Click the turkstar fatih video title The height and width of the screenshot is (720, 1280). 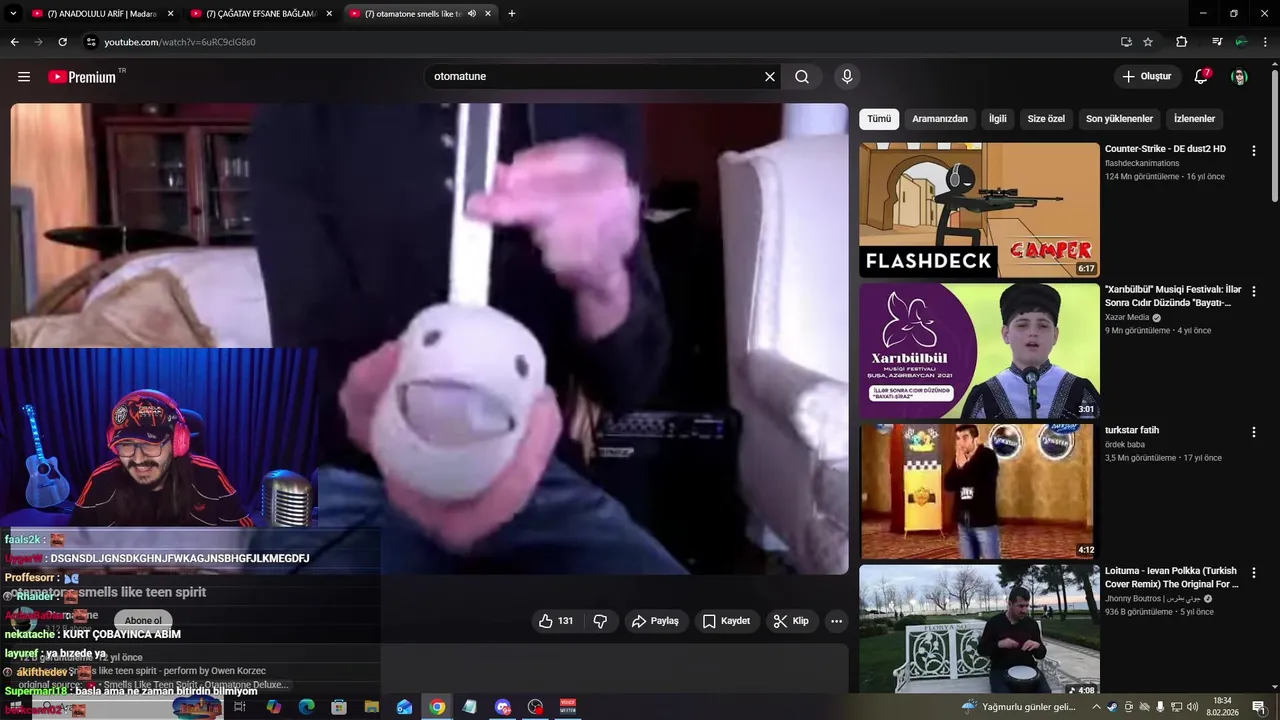tap(1132, 430)
